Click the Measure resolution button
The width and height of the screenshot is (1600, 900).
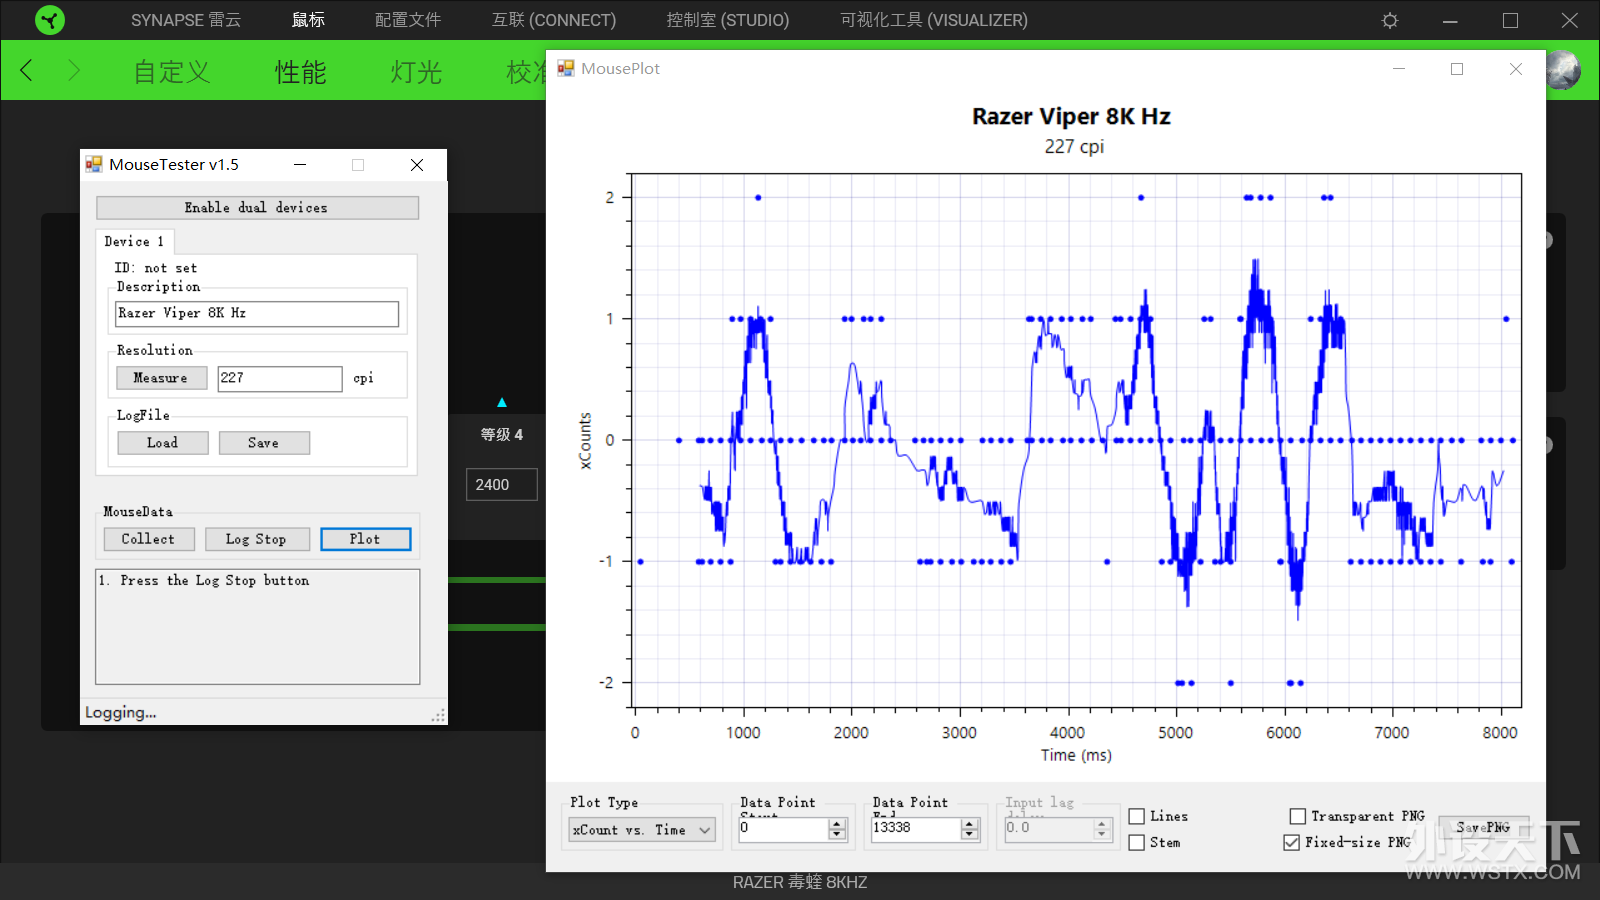161,378
